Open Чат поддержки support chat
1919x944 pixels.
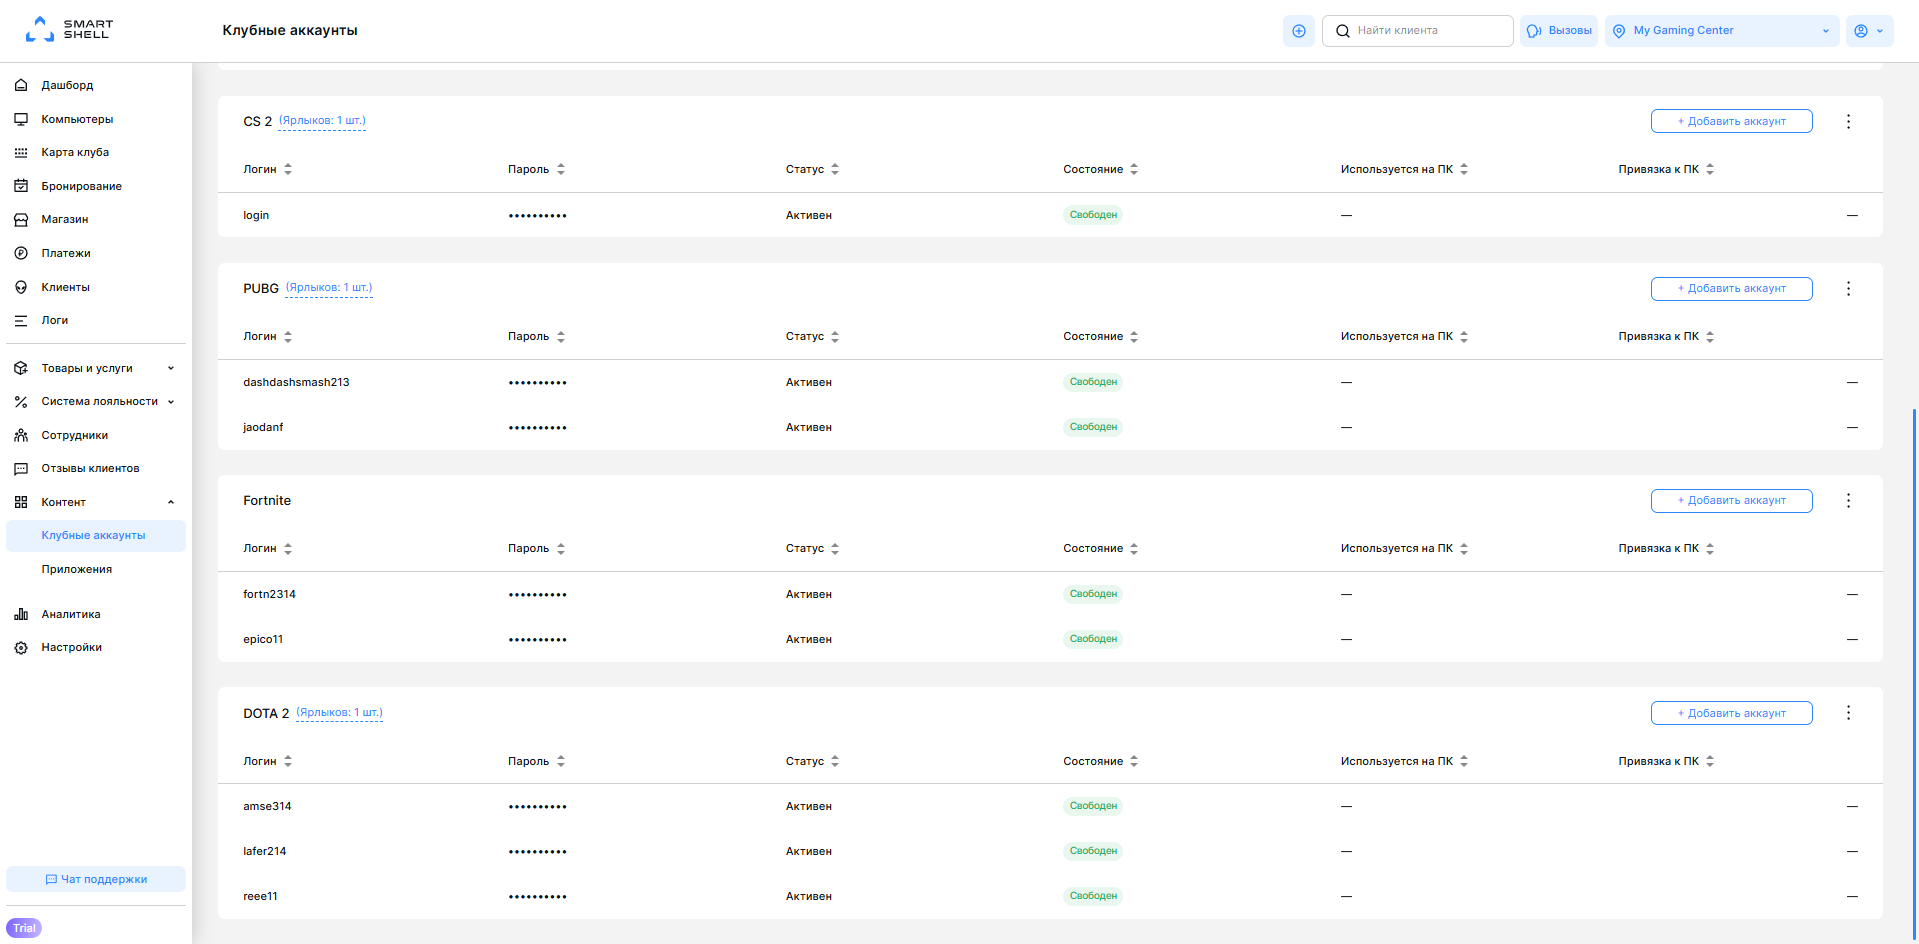[x=96, y=879]
